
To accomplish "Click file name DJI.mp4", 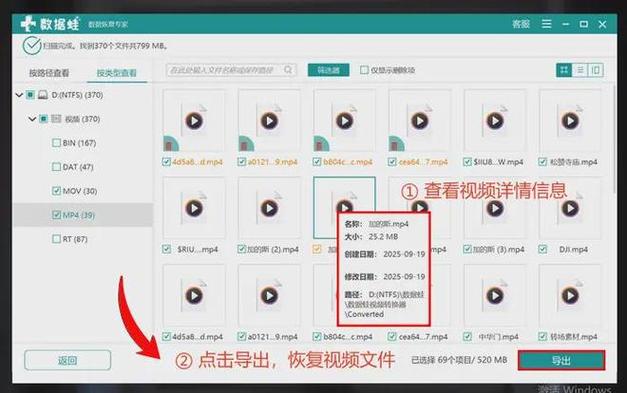I will [573, 249].
